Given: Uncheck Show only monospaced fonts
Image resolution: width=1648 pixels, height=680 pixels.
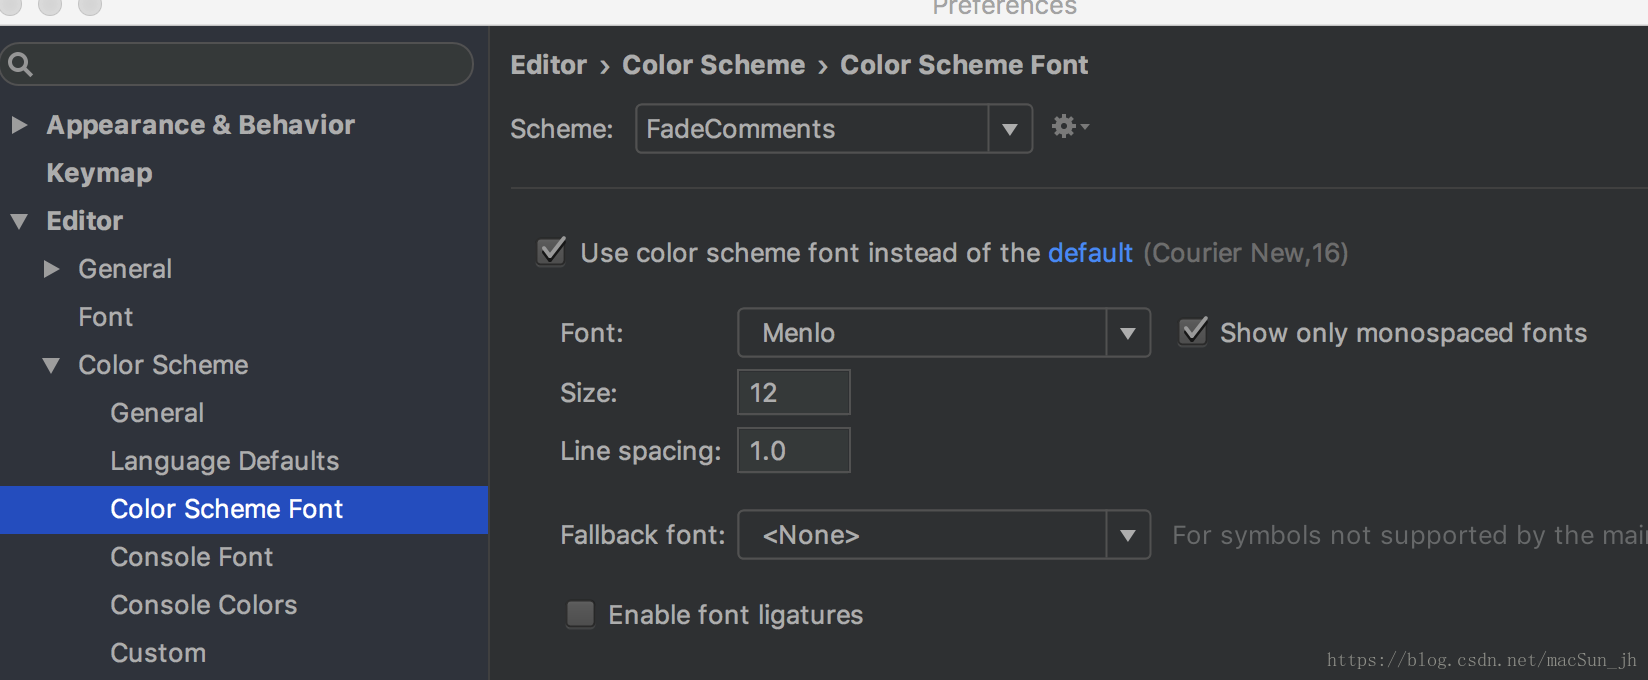Looking at the screenshot, I should 1193,332.
